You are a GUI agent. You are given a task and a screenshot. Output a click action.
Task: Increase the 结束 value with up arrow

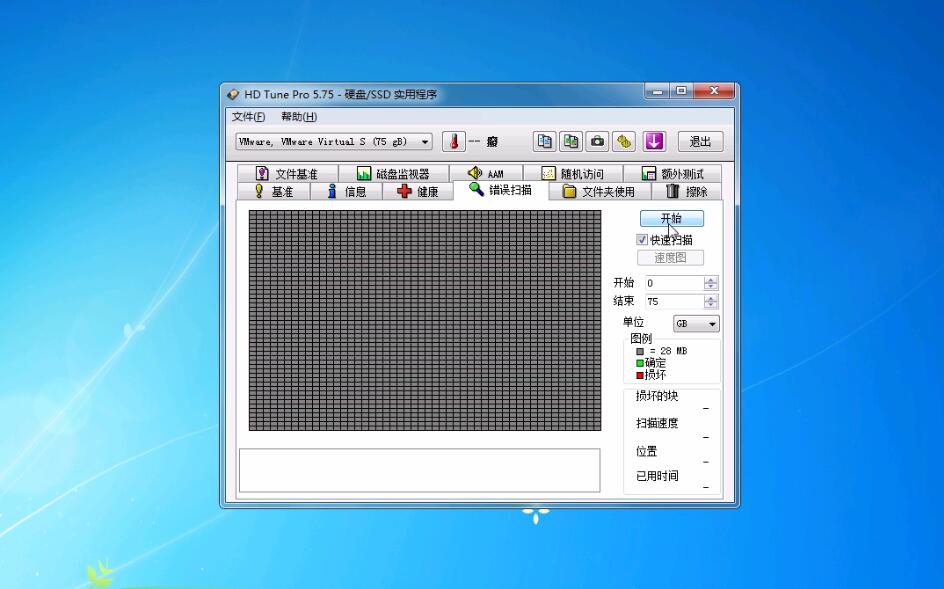711,298
